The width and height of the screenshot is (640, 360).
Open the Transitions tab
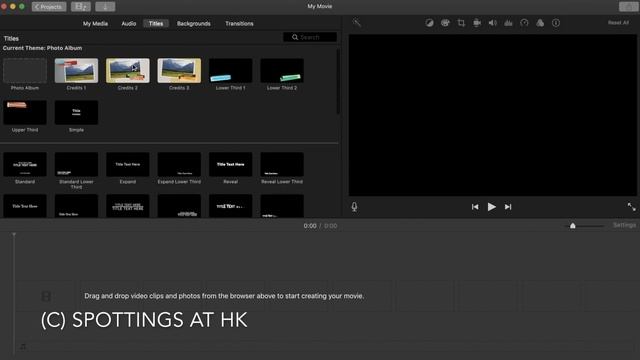point(239,24)
